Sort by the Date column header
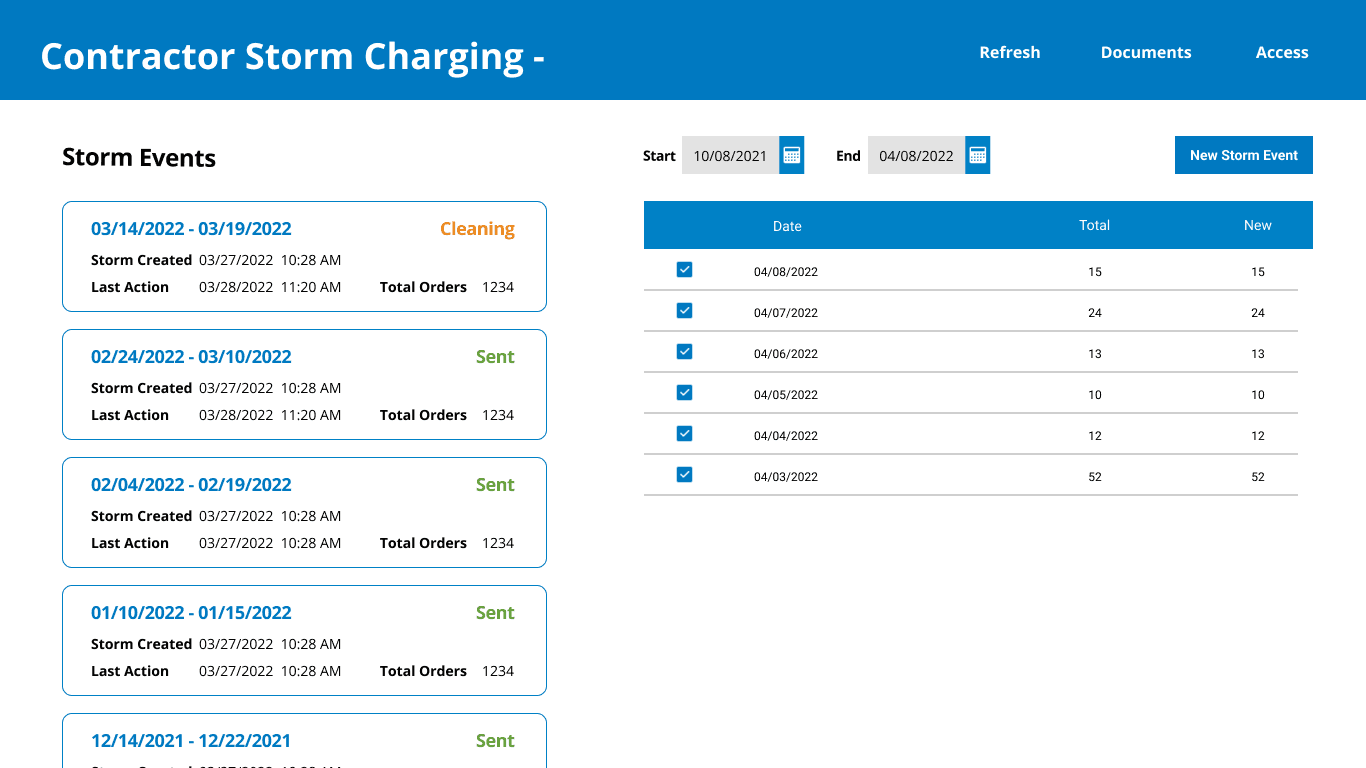Screen dimensions: 1366x768 [787, 226]
